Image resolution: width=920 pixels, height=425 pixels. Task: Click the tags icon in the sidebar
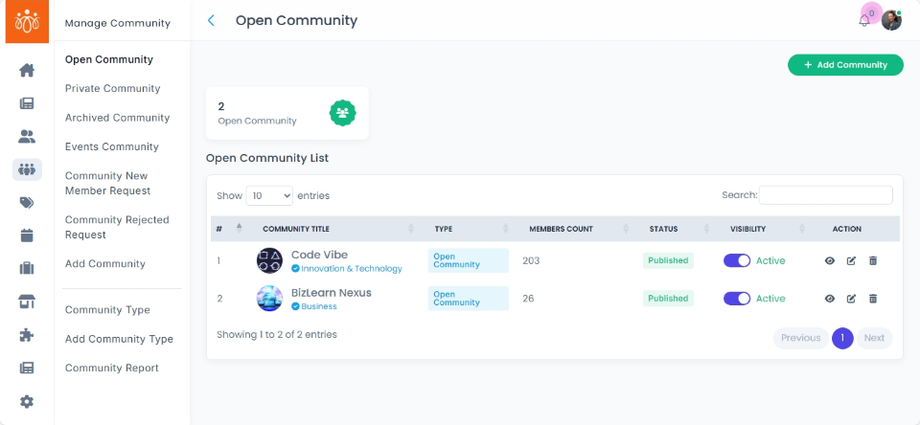[x=27, y=203]
